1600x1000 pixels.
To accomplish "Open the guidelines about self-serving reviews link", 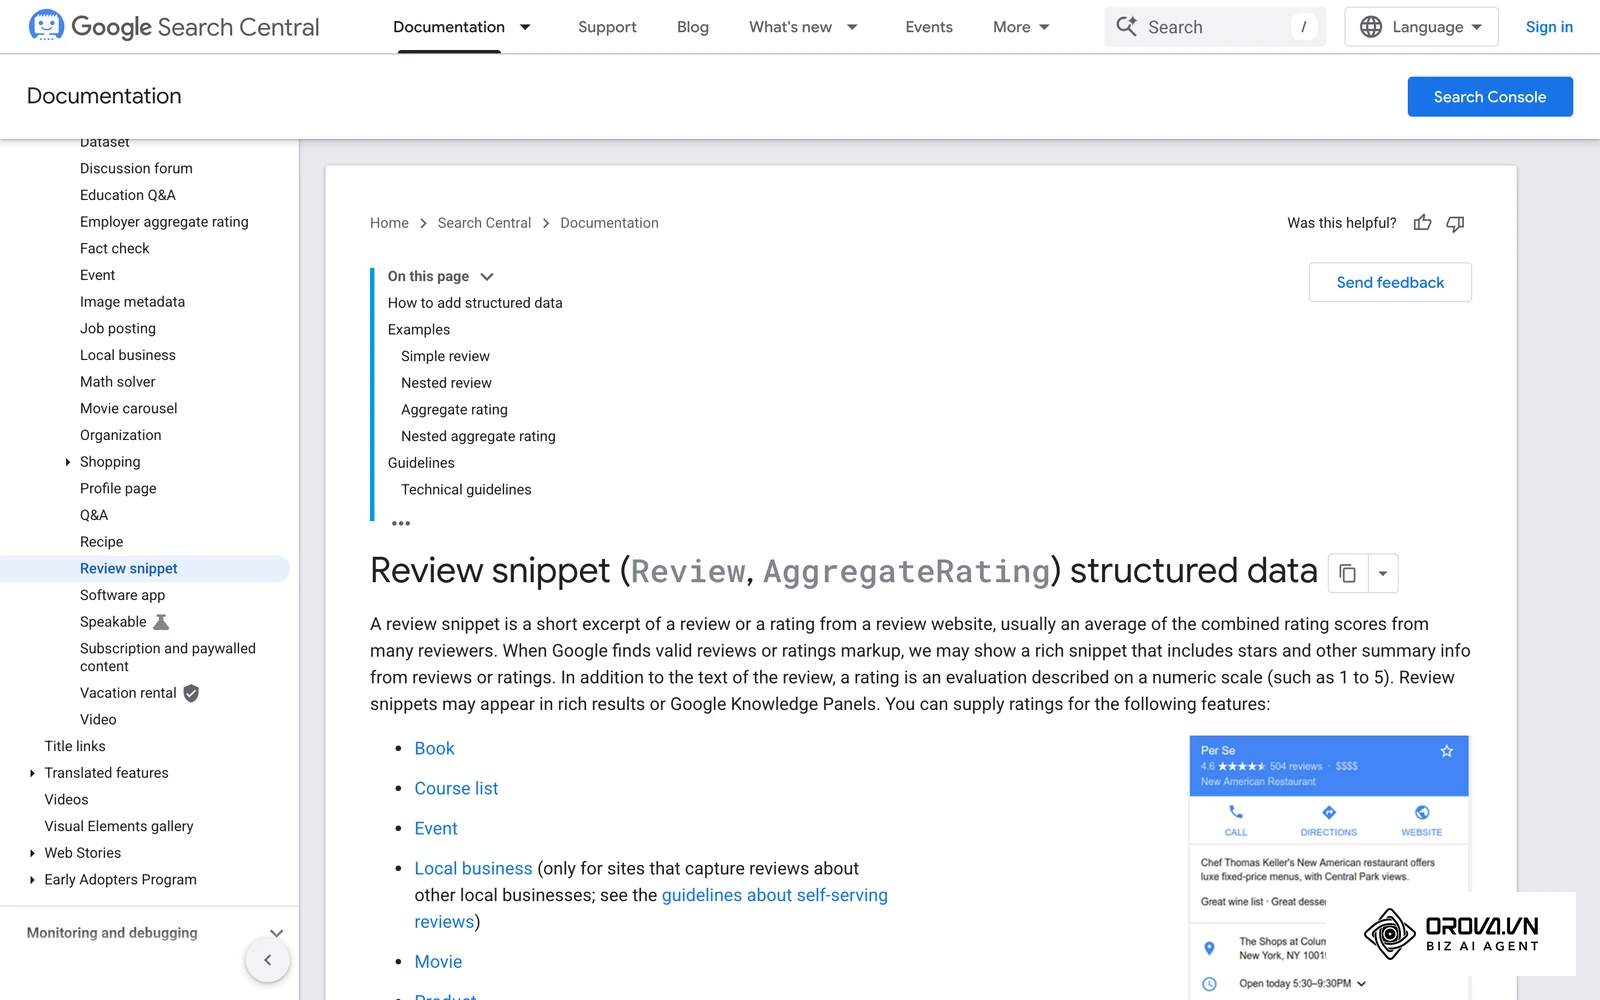I will click(775, 895).
